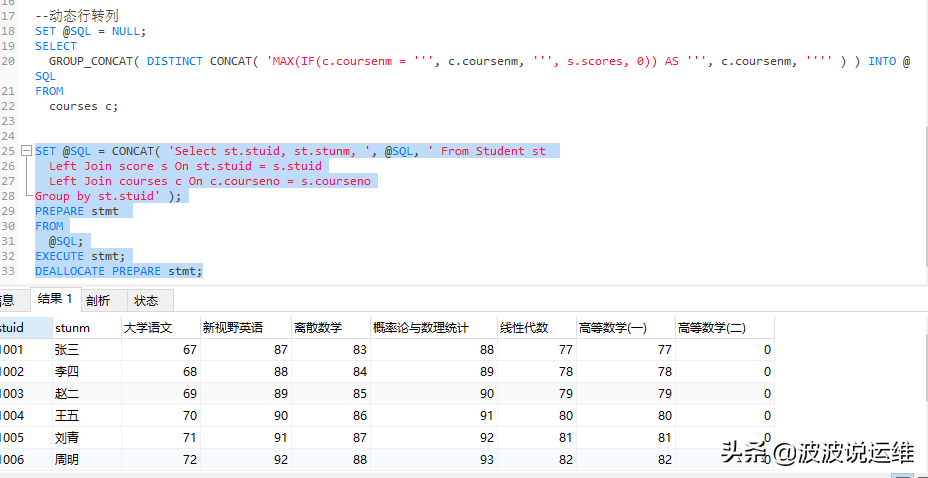Click 刘青's 线性代数 score 81
Viewport: 928px width, 478px height.
click(x=537, y=438)
